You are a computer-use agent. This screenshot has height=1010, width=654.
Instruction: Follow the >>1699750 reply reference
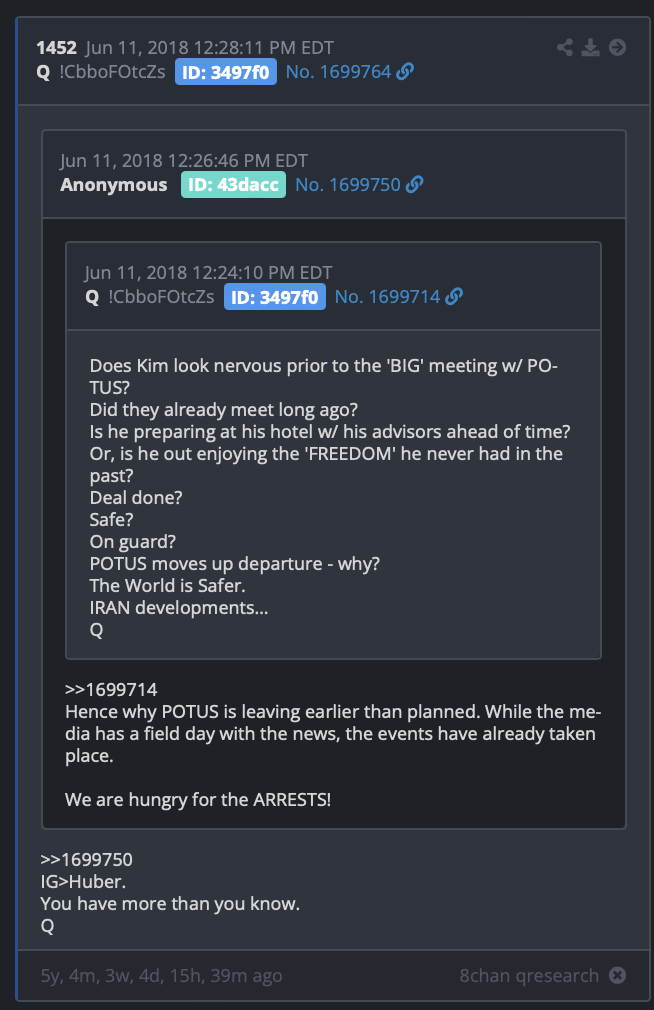[86, 859]
